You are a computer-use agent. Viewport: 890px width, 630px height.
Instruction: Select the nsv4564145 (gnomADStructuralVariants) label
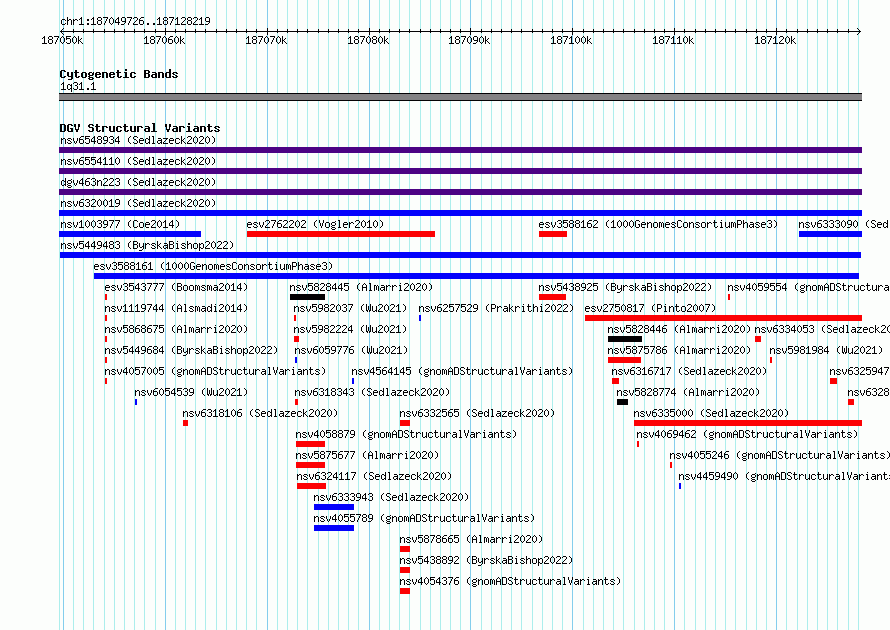pyautogui.click(x=462, y=371)
